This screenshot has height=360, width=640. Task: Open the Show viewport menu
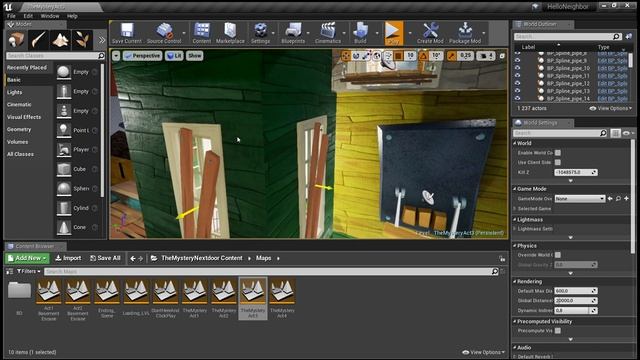click(195, 56)
